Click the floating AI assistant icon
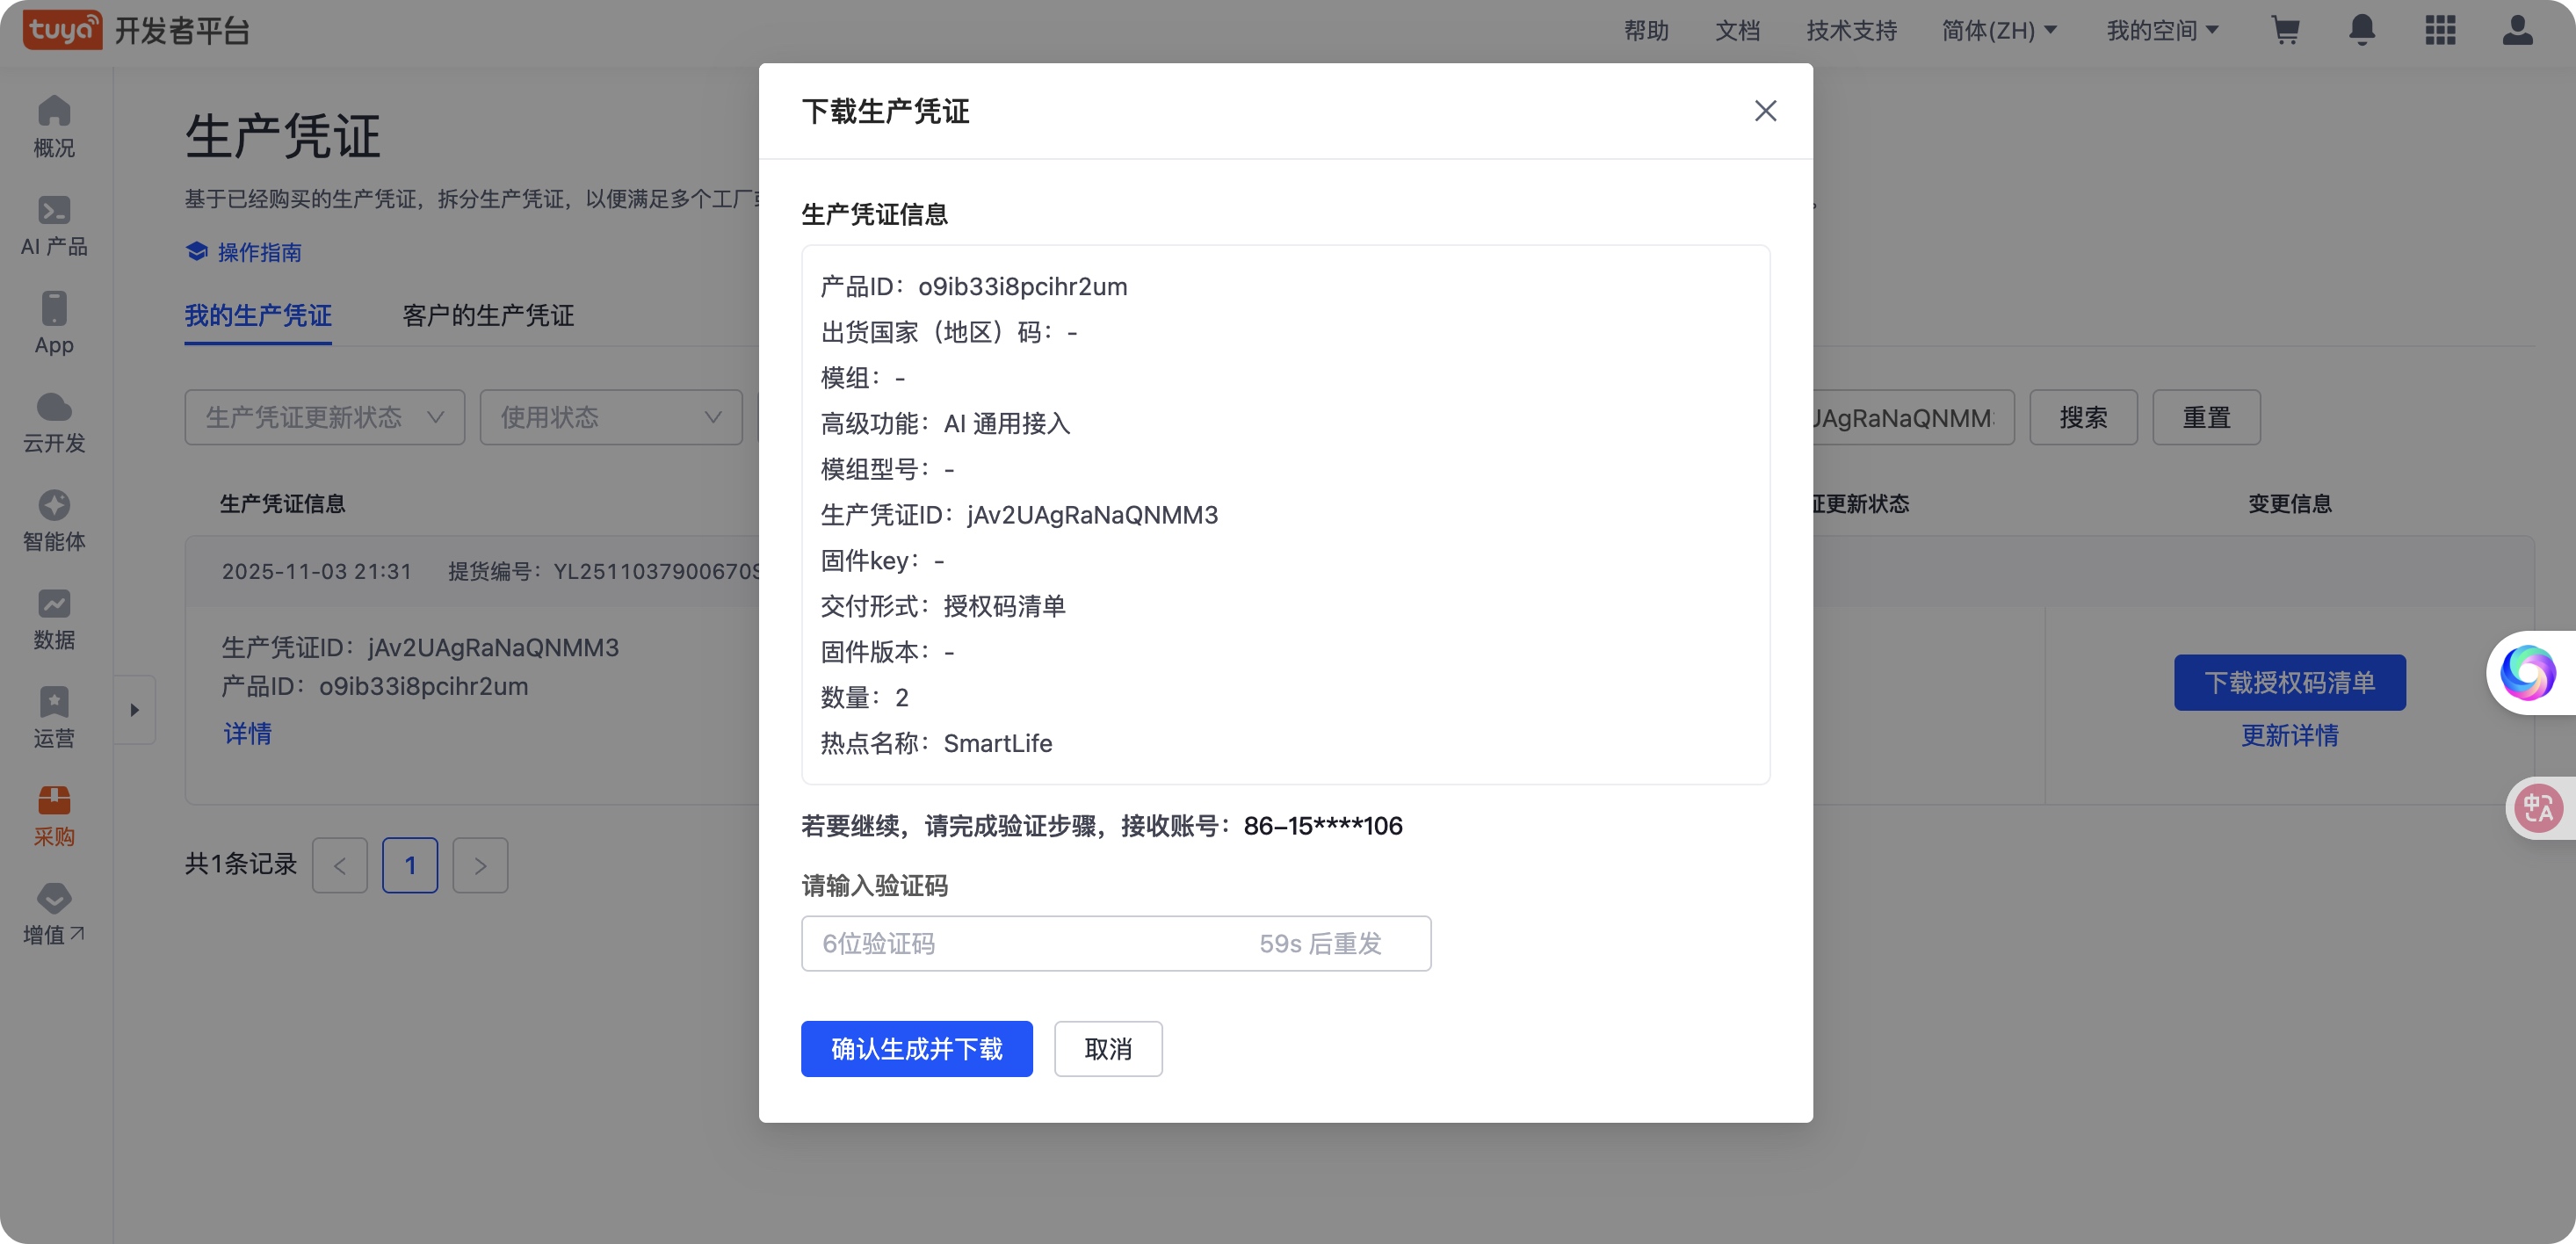2576x1244 pixels. click(x=2527, y=673)
